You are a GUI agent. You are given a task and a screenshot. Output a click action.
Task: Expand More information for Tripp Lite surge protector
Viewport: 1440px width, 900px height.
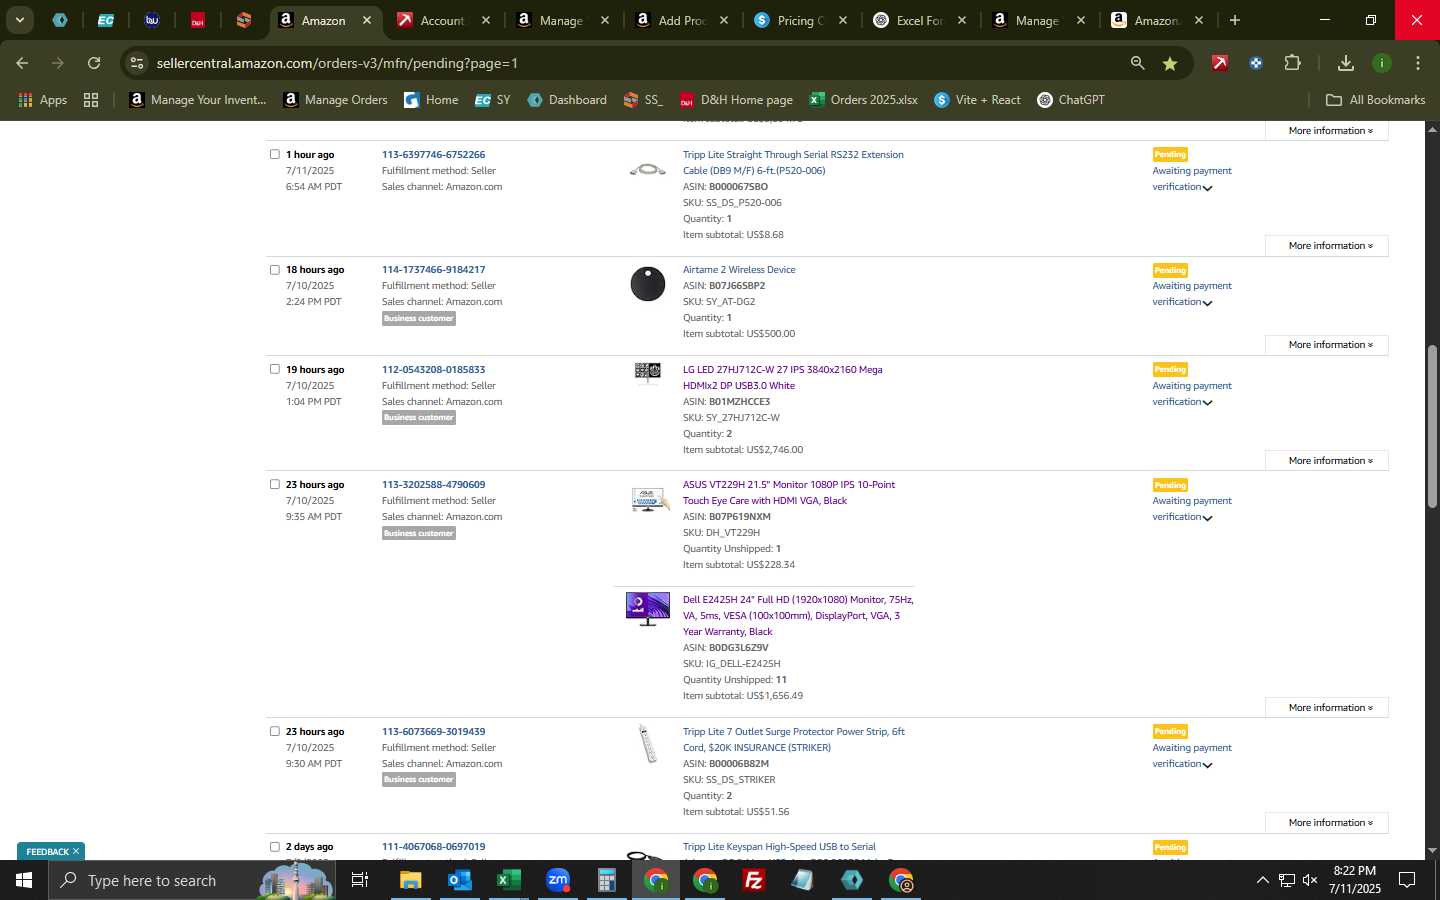(1326, 822)
